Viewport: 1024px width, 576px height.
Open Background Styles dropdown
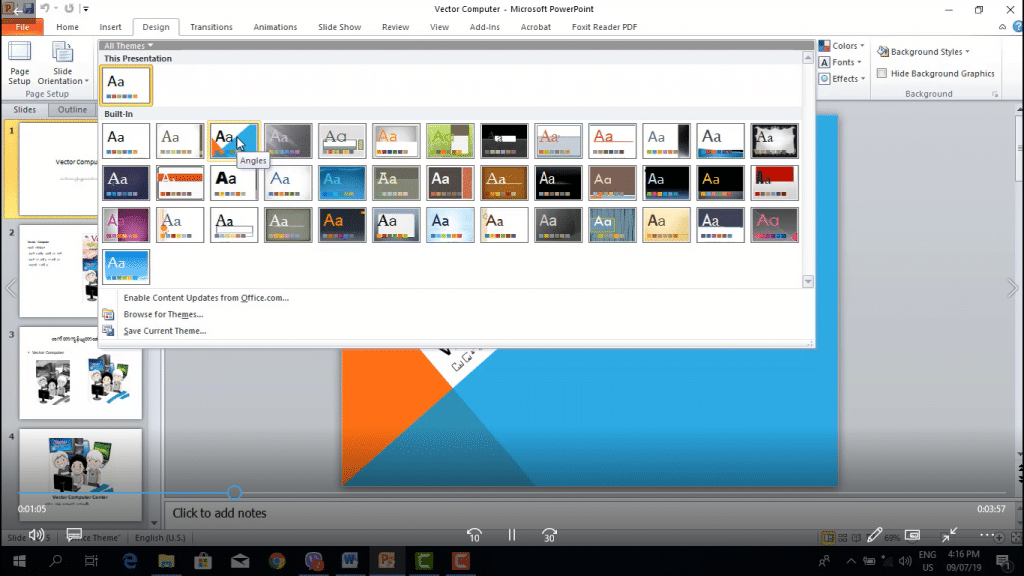pos(923,52)
